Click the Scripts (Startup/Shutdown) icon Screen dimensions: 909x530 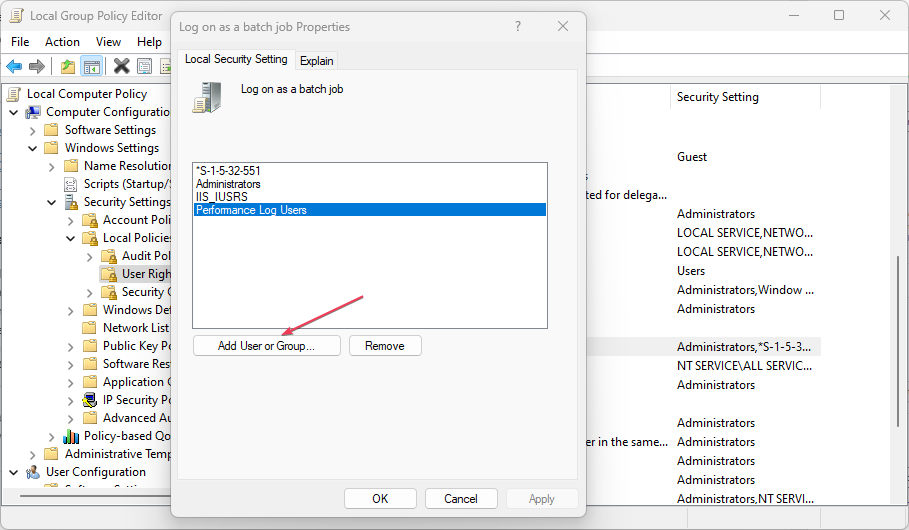[x=71, y=184]
